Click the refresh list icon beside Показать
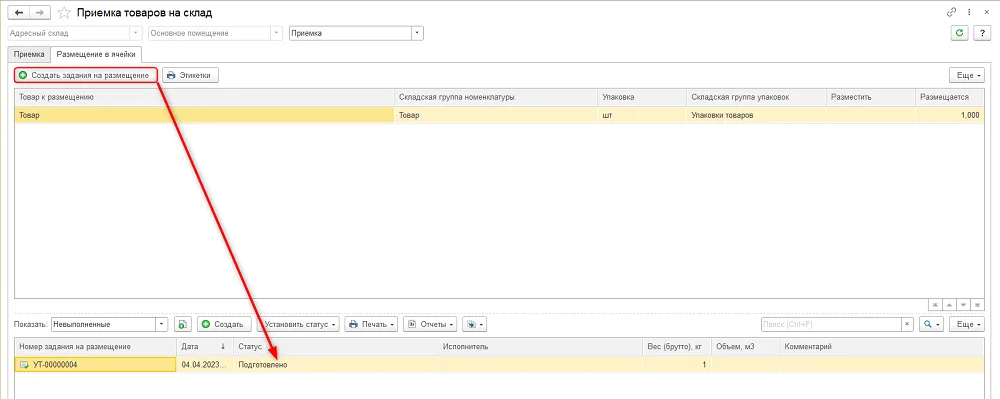Screen dimensions: 1000x399 pyautogui.click(x=182, y=324)
